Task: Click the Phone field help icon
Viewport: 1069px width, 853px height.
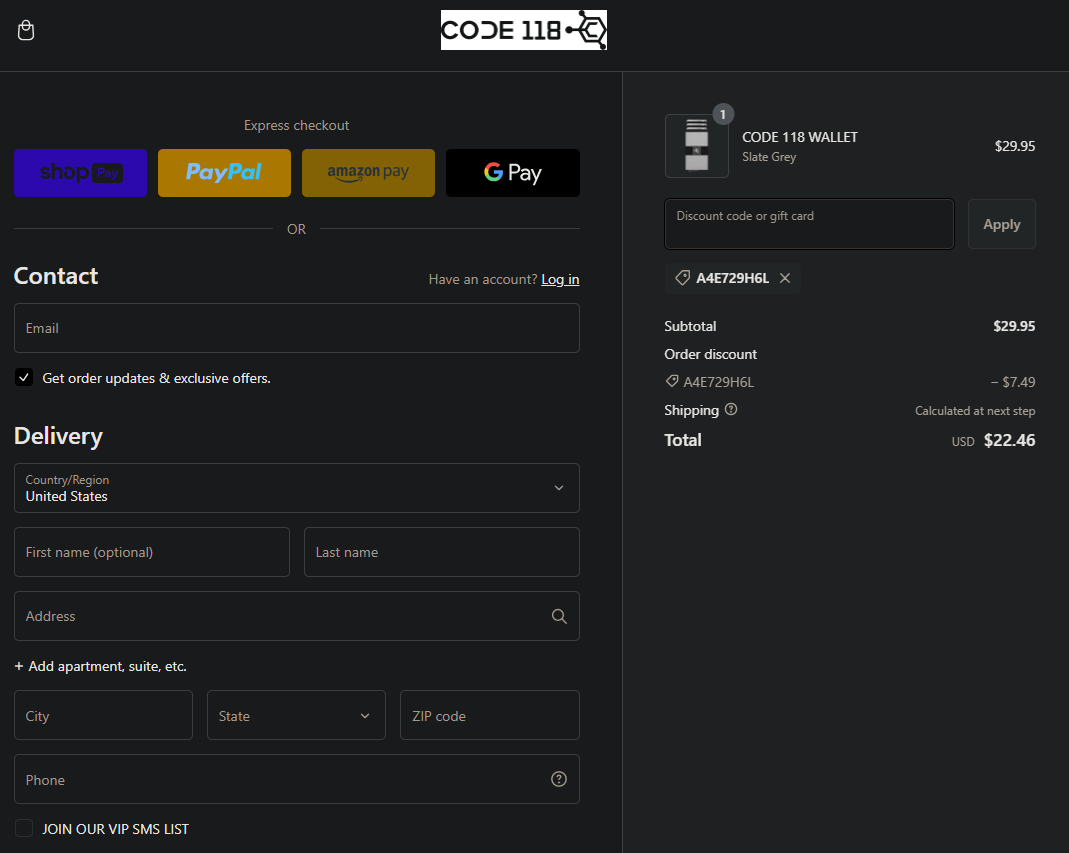Action: click(559, 779)
